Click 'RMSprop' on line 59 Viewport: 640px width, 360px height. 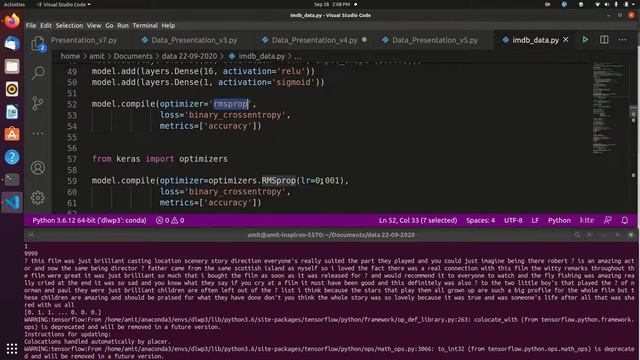point(278,180)
